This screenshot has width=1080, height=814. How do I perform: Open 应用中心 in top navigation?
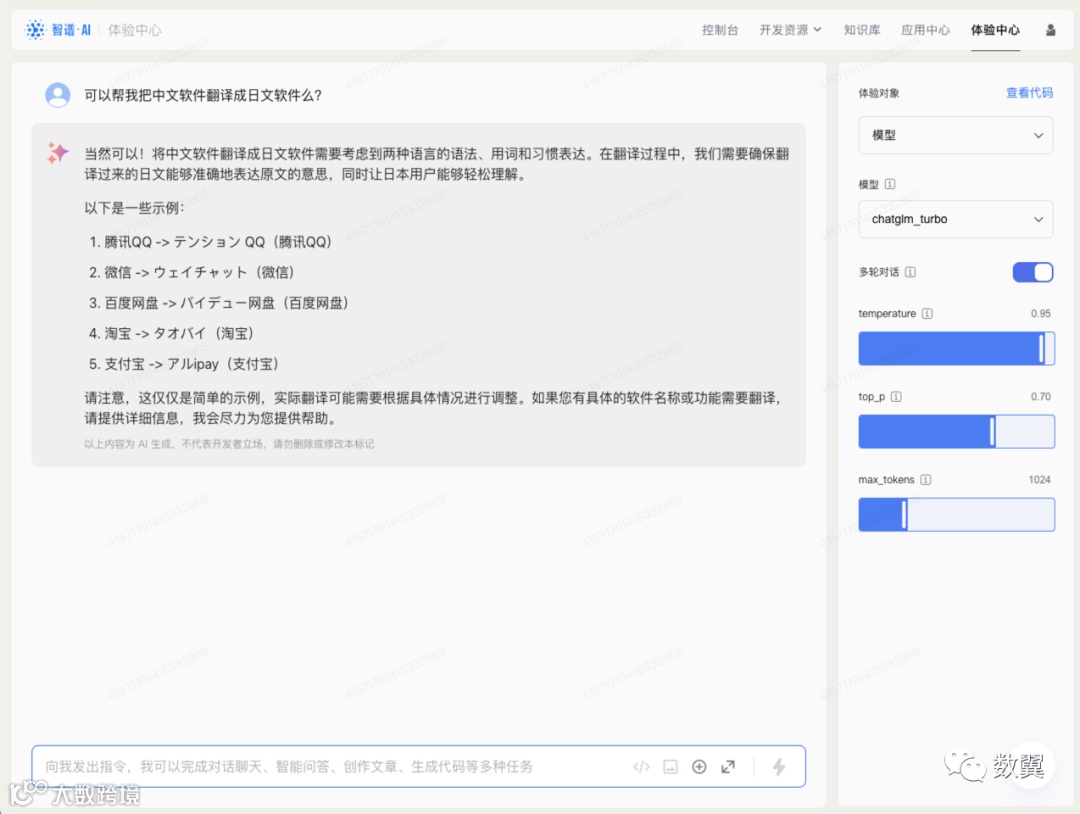pos(925,30)
